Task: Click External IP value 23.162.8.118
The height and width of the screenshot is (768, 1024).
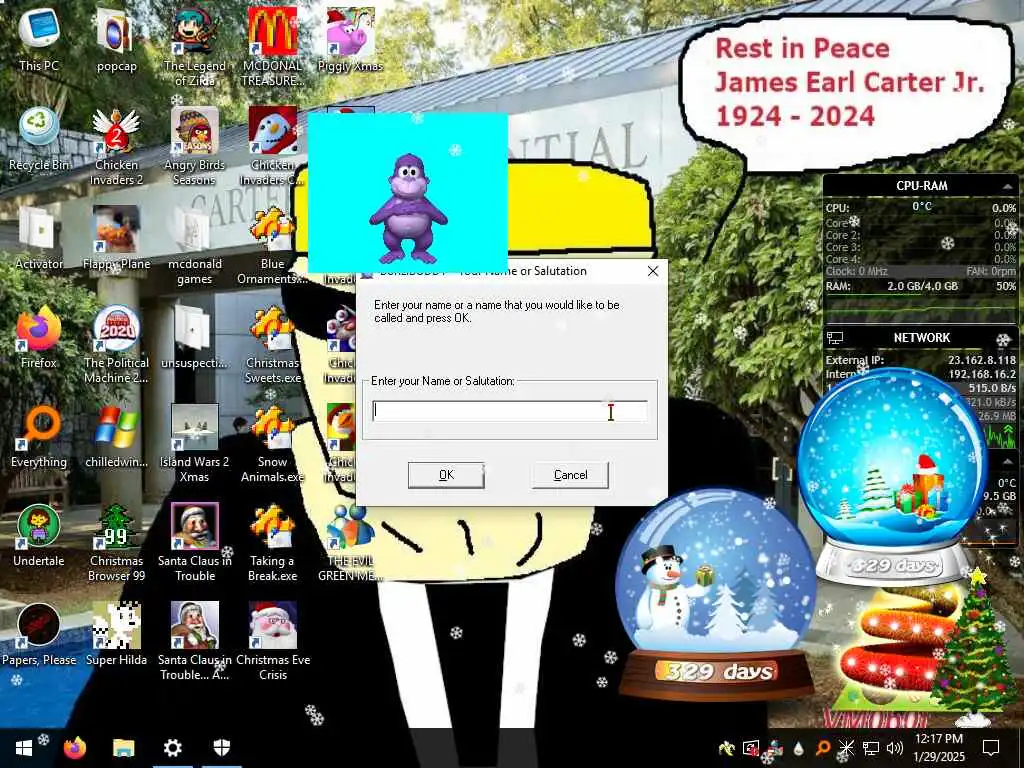Action: coord(982,360)
